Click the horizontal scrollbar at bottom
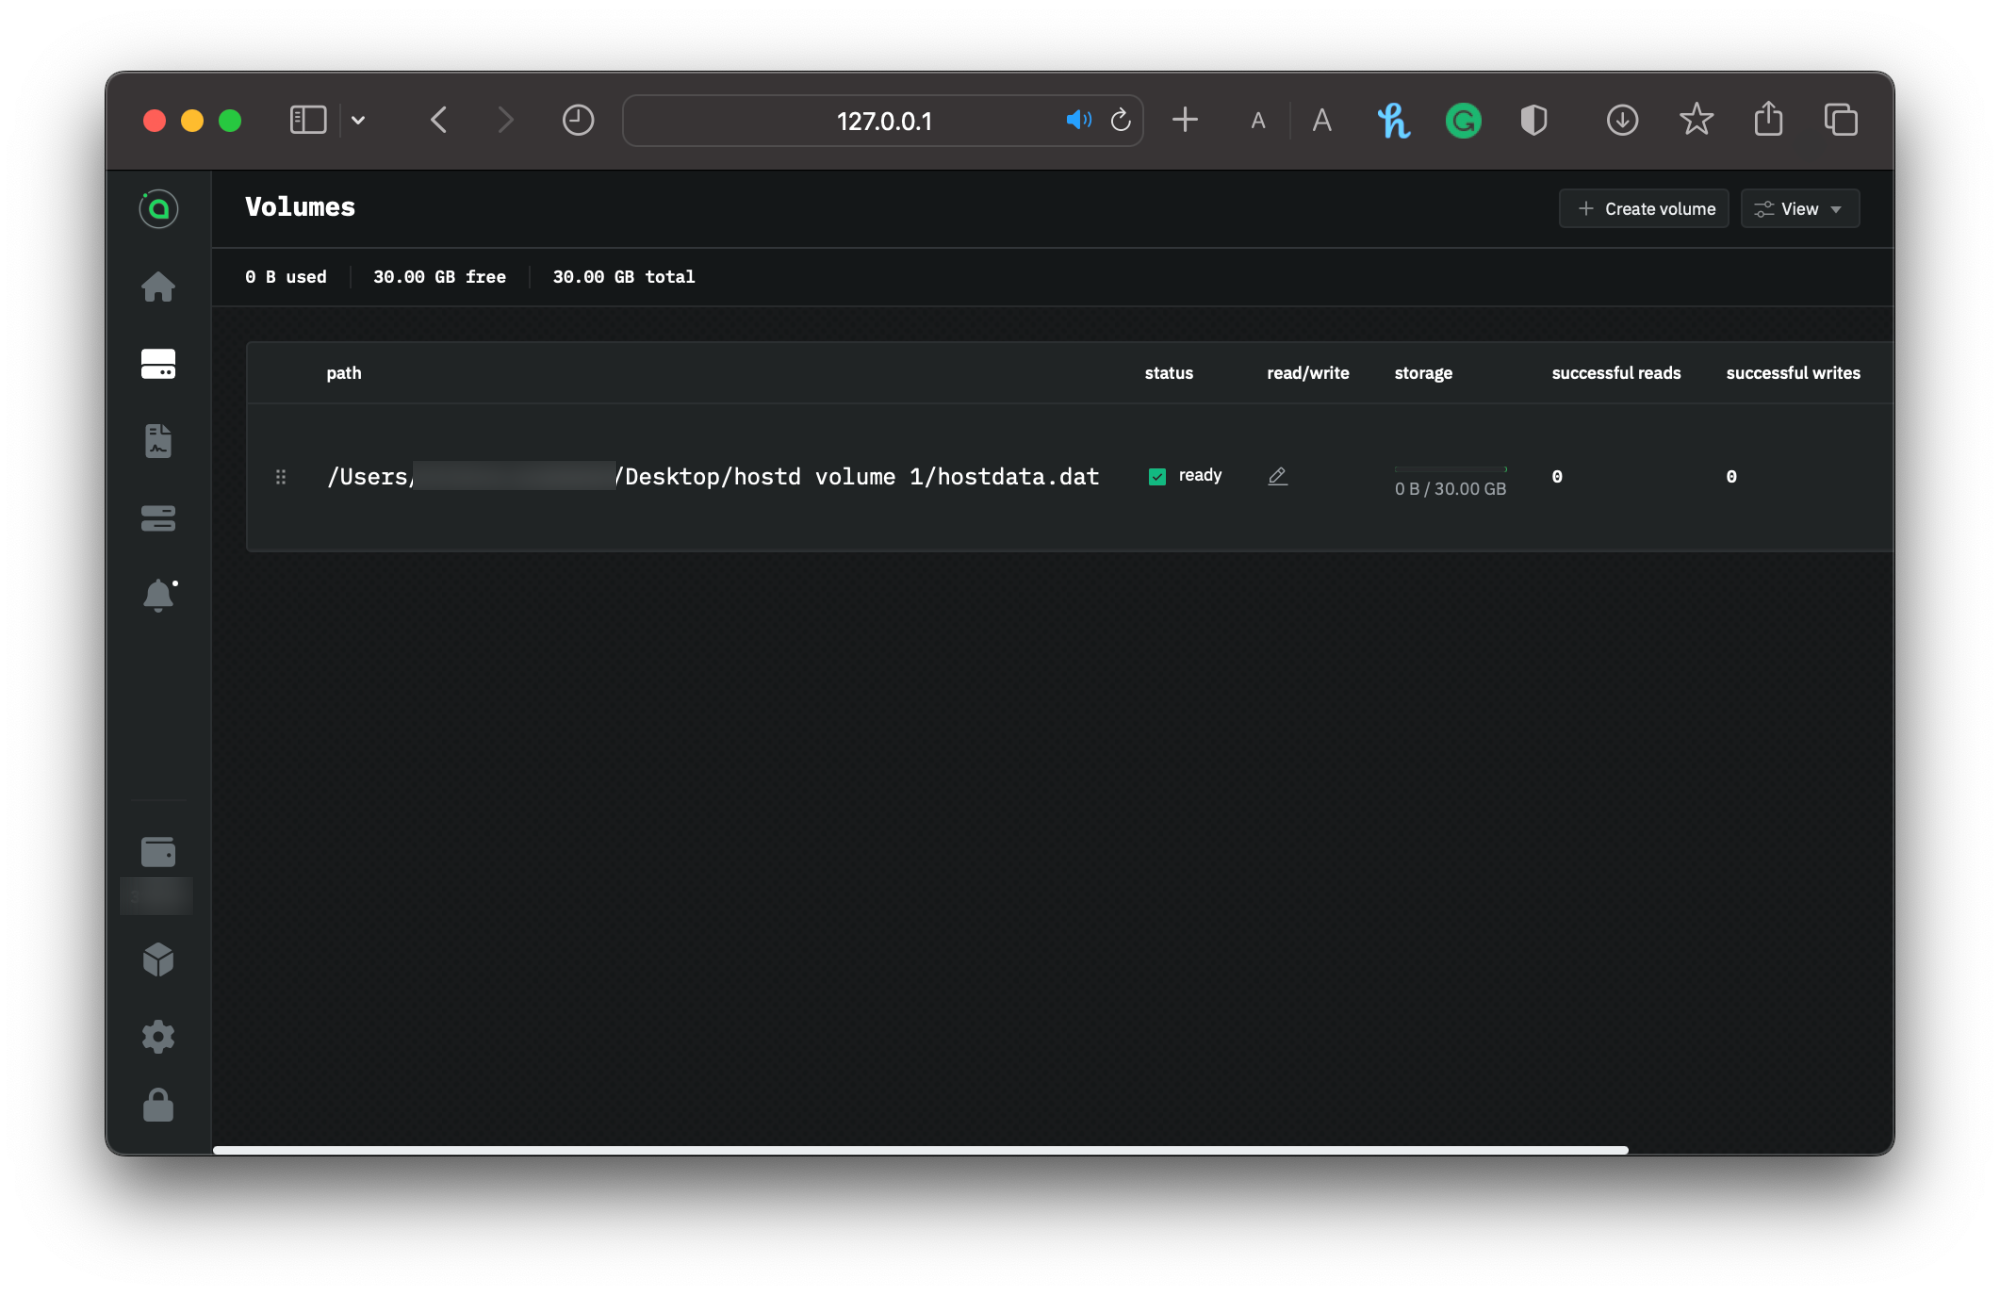Viewport: 2000px width, 1295px height. click(920, 1150)
